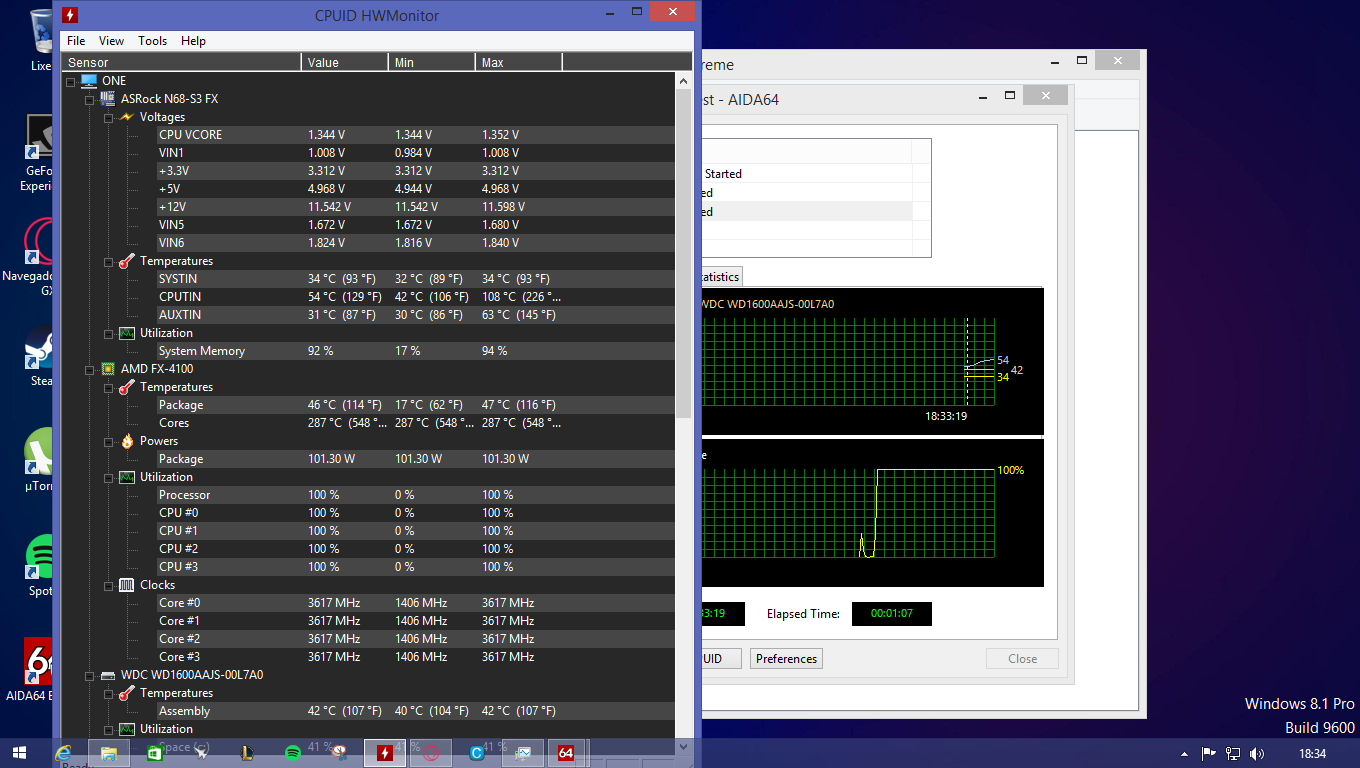Open the Help menu

[x=193, y=41]
